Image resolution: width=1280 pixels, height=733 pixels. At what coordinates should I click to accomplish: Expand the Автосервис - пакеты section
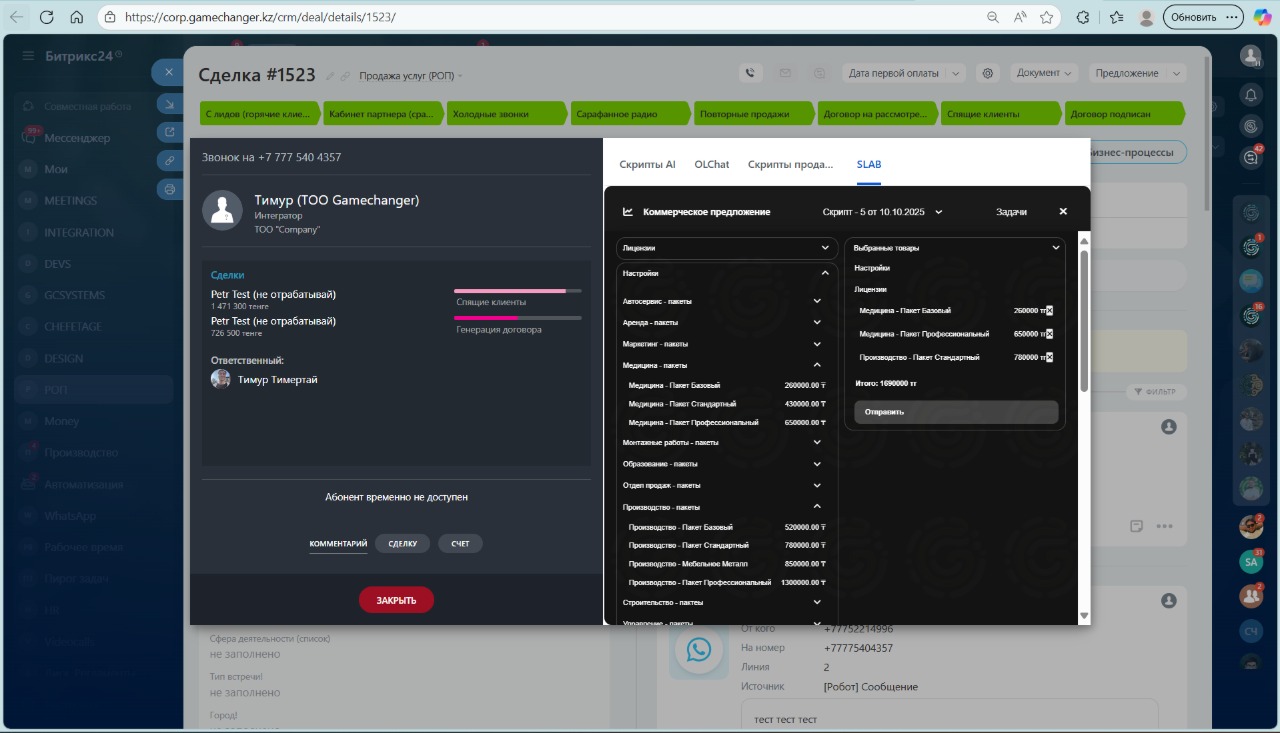(817, 301)
